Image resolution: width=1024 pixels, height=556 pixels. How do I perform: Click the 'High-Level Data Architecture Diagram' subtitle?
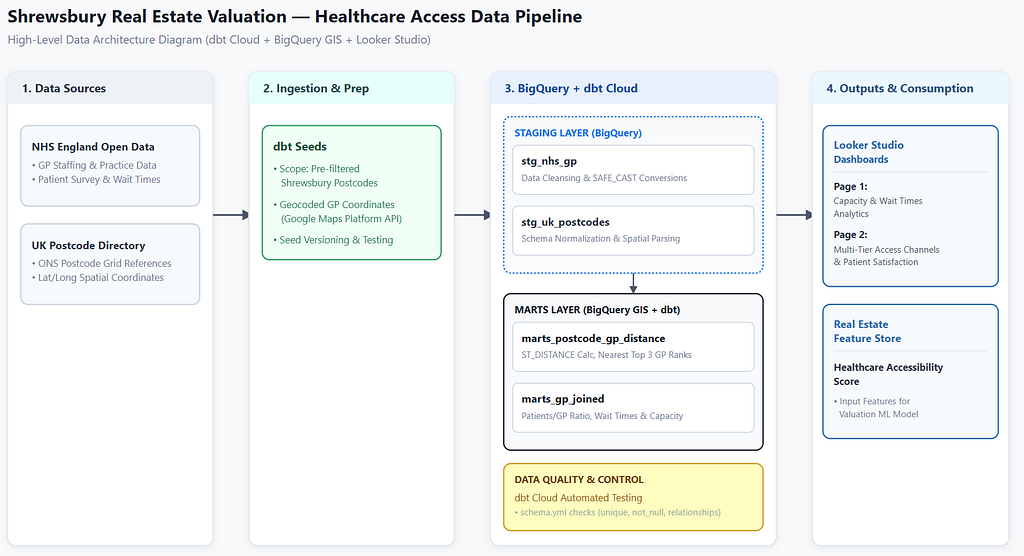click(x=219, y=40)
